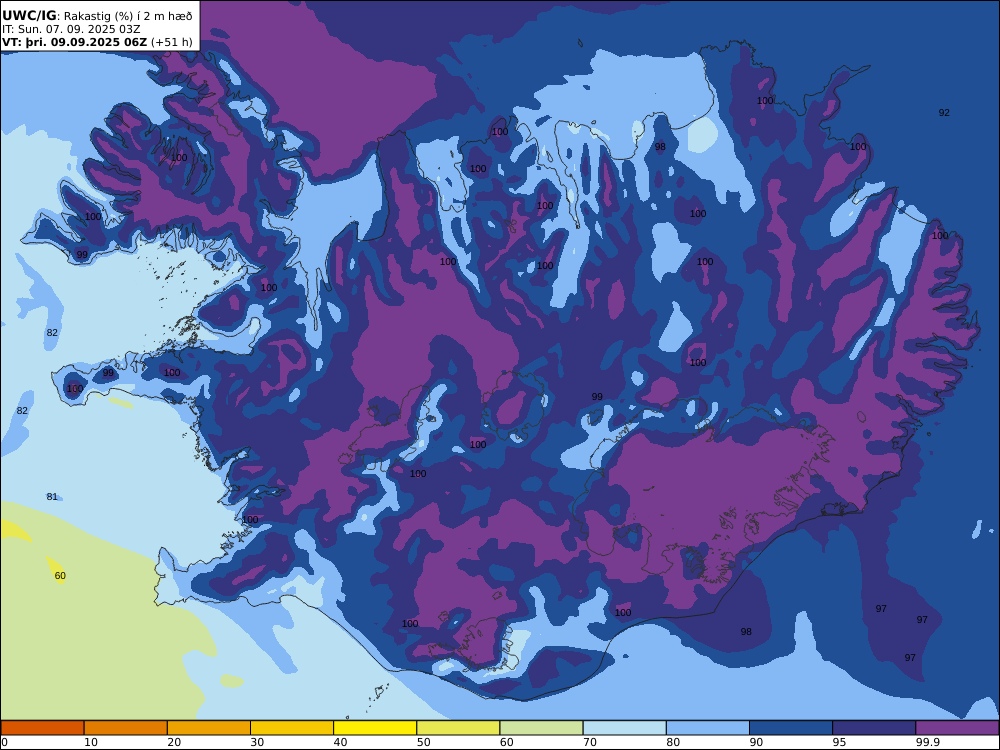Click the dark indigo 95–99.9 legend swatch
1000x750 pixels.
(874, 728)
